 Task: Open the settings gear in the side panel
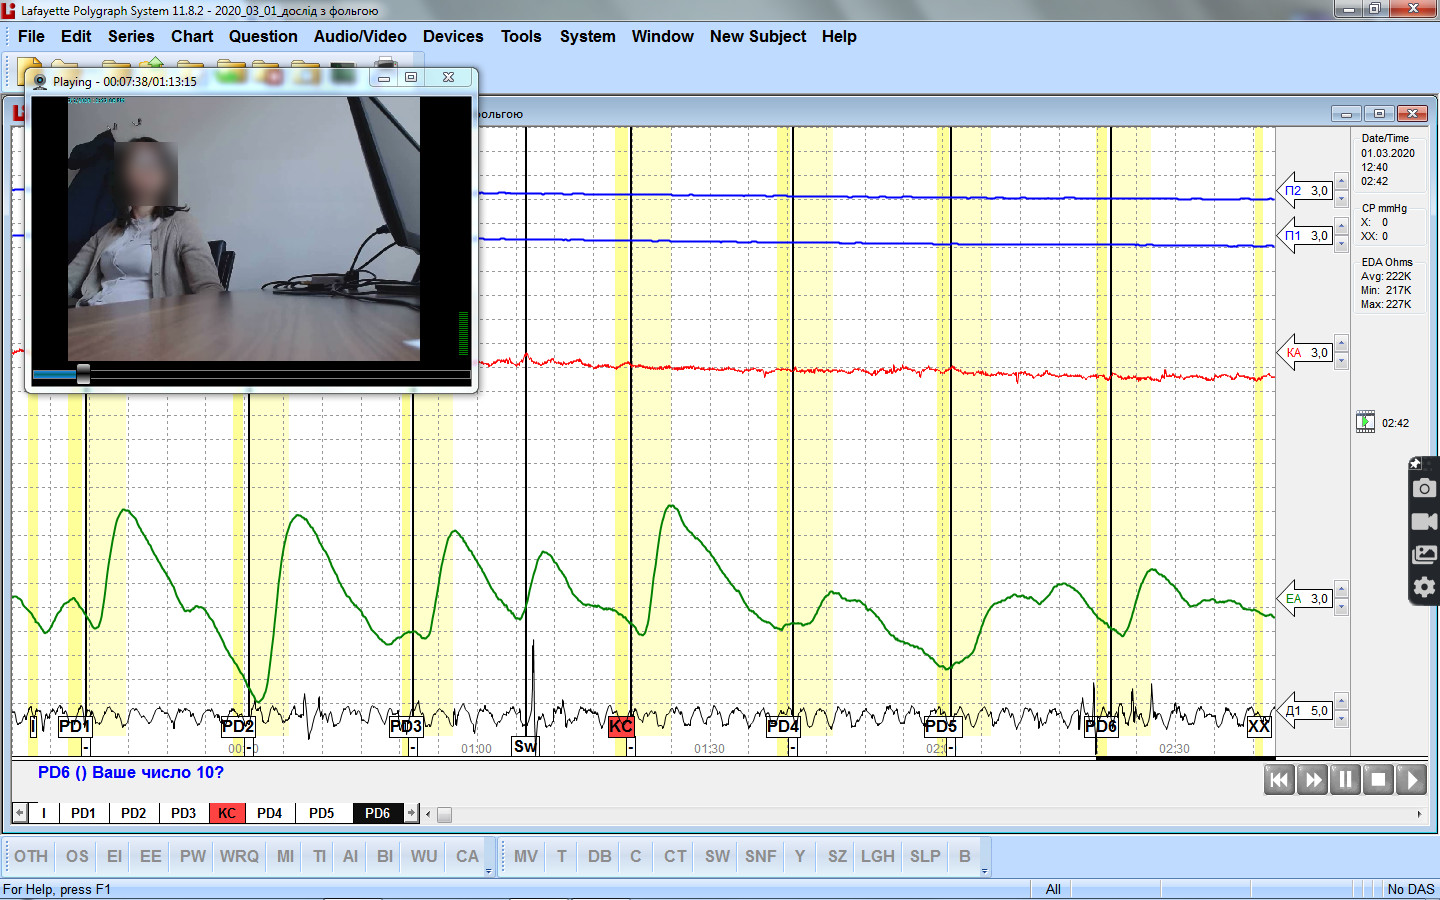click(x=1424, y=587)
